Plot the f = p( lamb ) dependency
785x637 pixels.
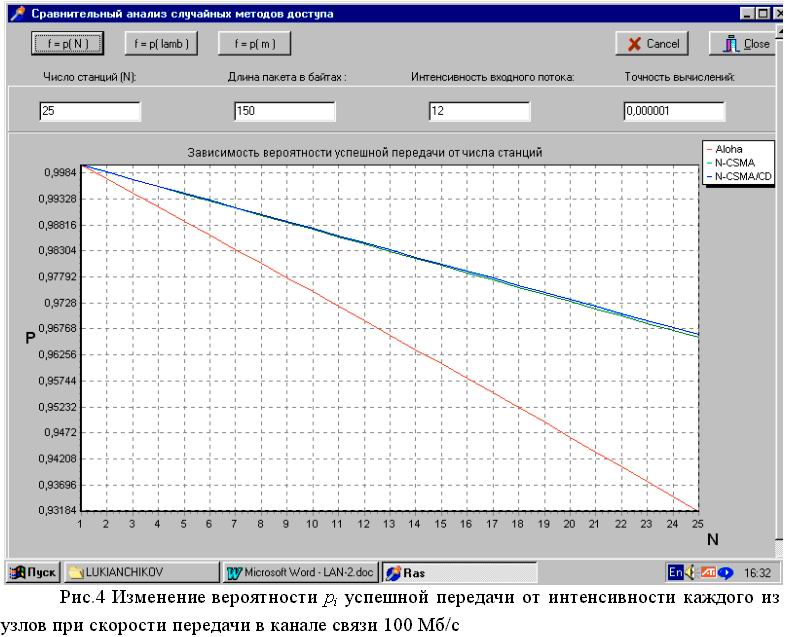pos(161,44)
